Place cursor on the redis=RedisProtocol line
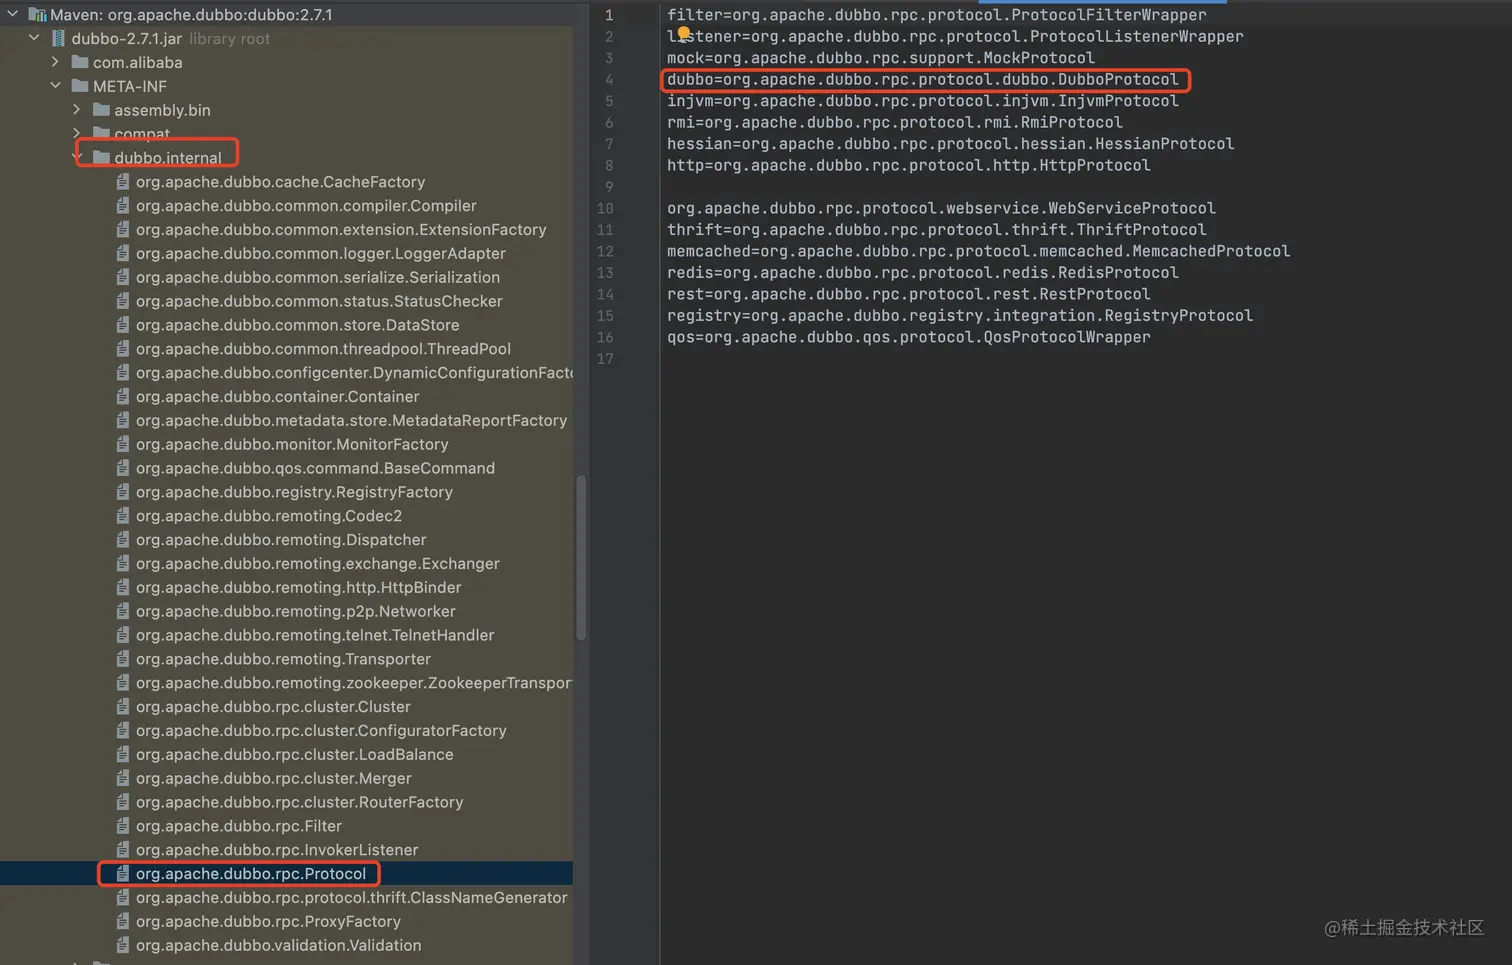This screenshot has width=1512, height=965. tap(923, 272)
